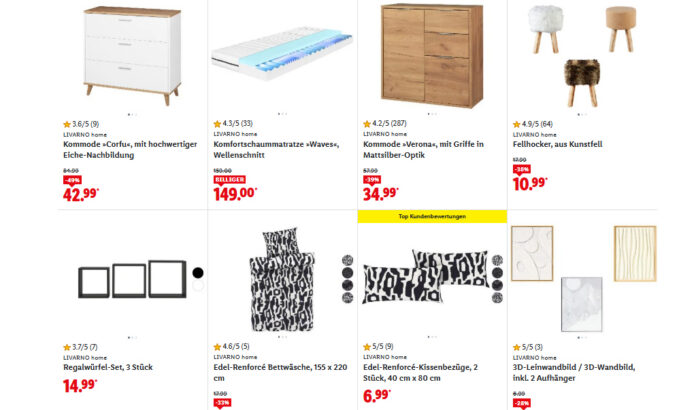Open the Fellhocker stools product image
The height and width of the screenshot is (410, 696).
click(581, 50)
